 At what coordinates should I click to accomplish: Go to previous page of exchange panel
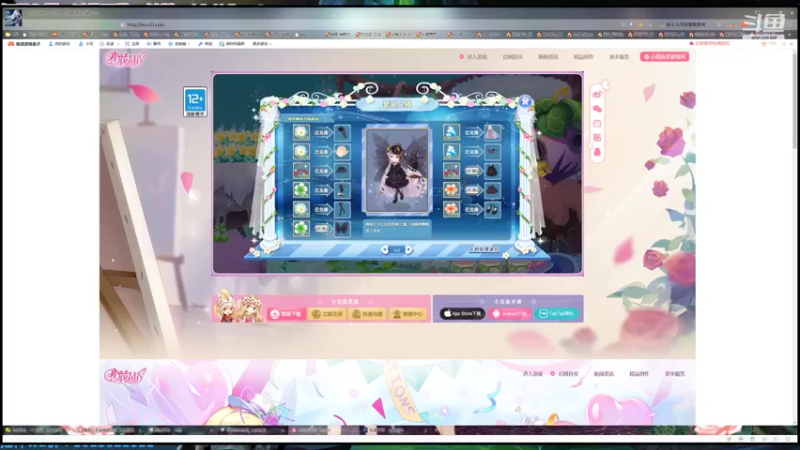point(385,249)
